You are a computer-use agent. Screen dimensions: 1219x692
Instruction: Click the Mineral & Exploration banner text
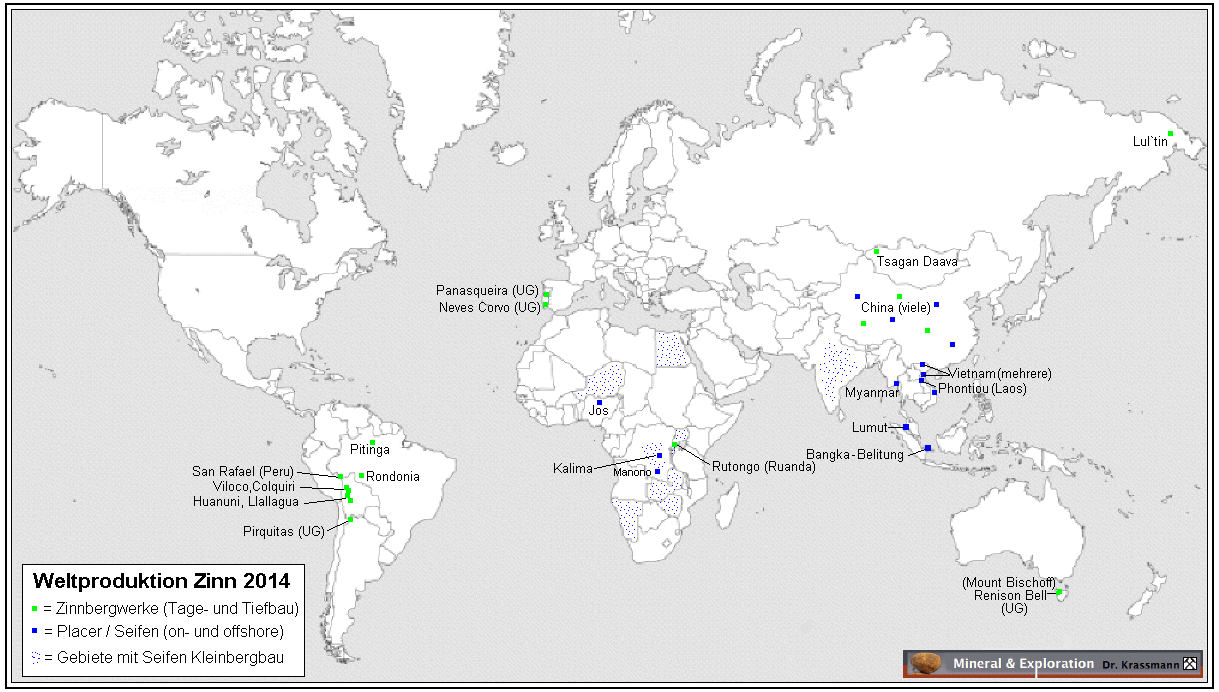[1023, 664]
